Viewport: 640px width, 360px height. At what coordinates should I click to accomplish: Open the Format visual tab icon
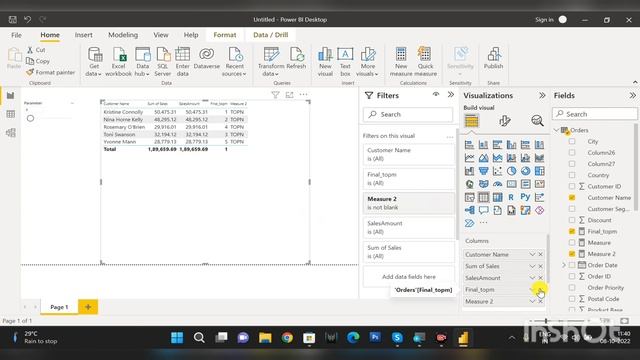(x=504, y=121)
